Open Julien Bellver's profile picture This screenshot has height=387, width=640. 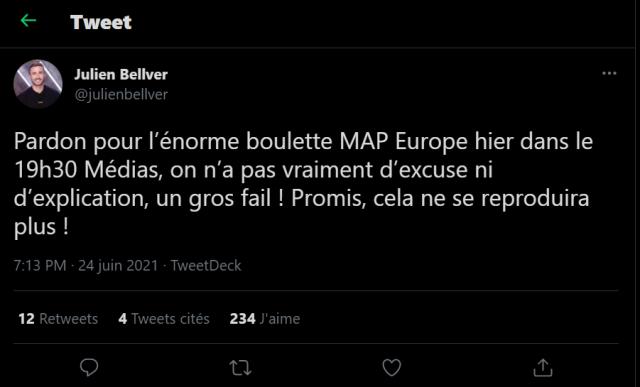(x=38, y=84)
